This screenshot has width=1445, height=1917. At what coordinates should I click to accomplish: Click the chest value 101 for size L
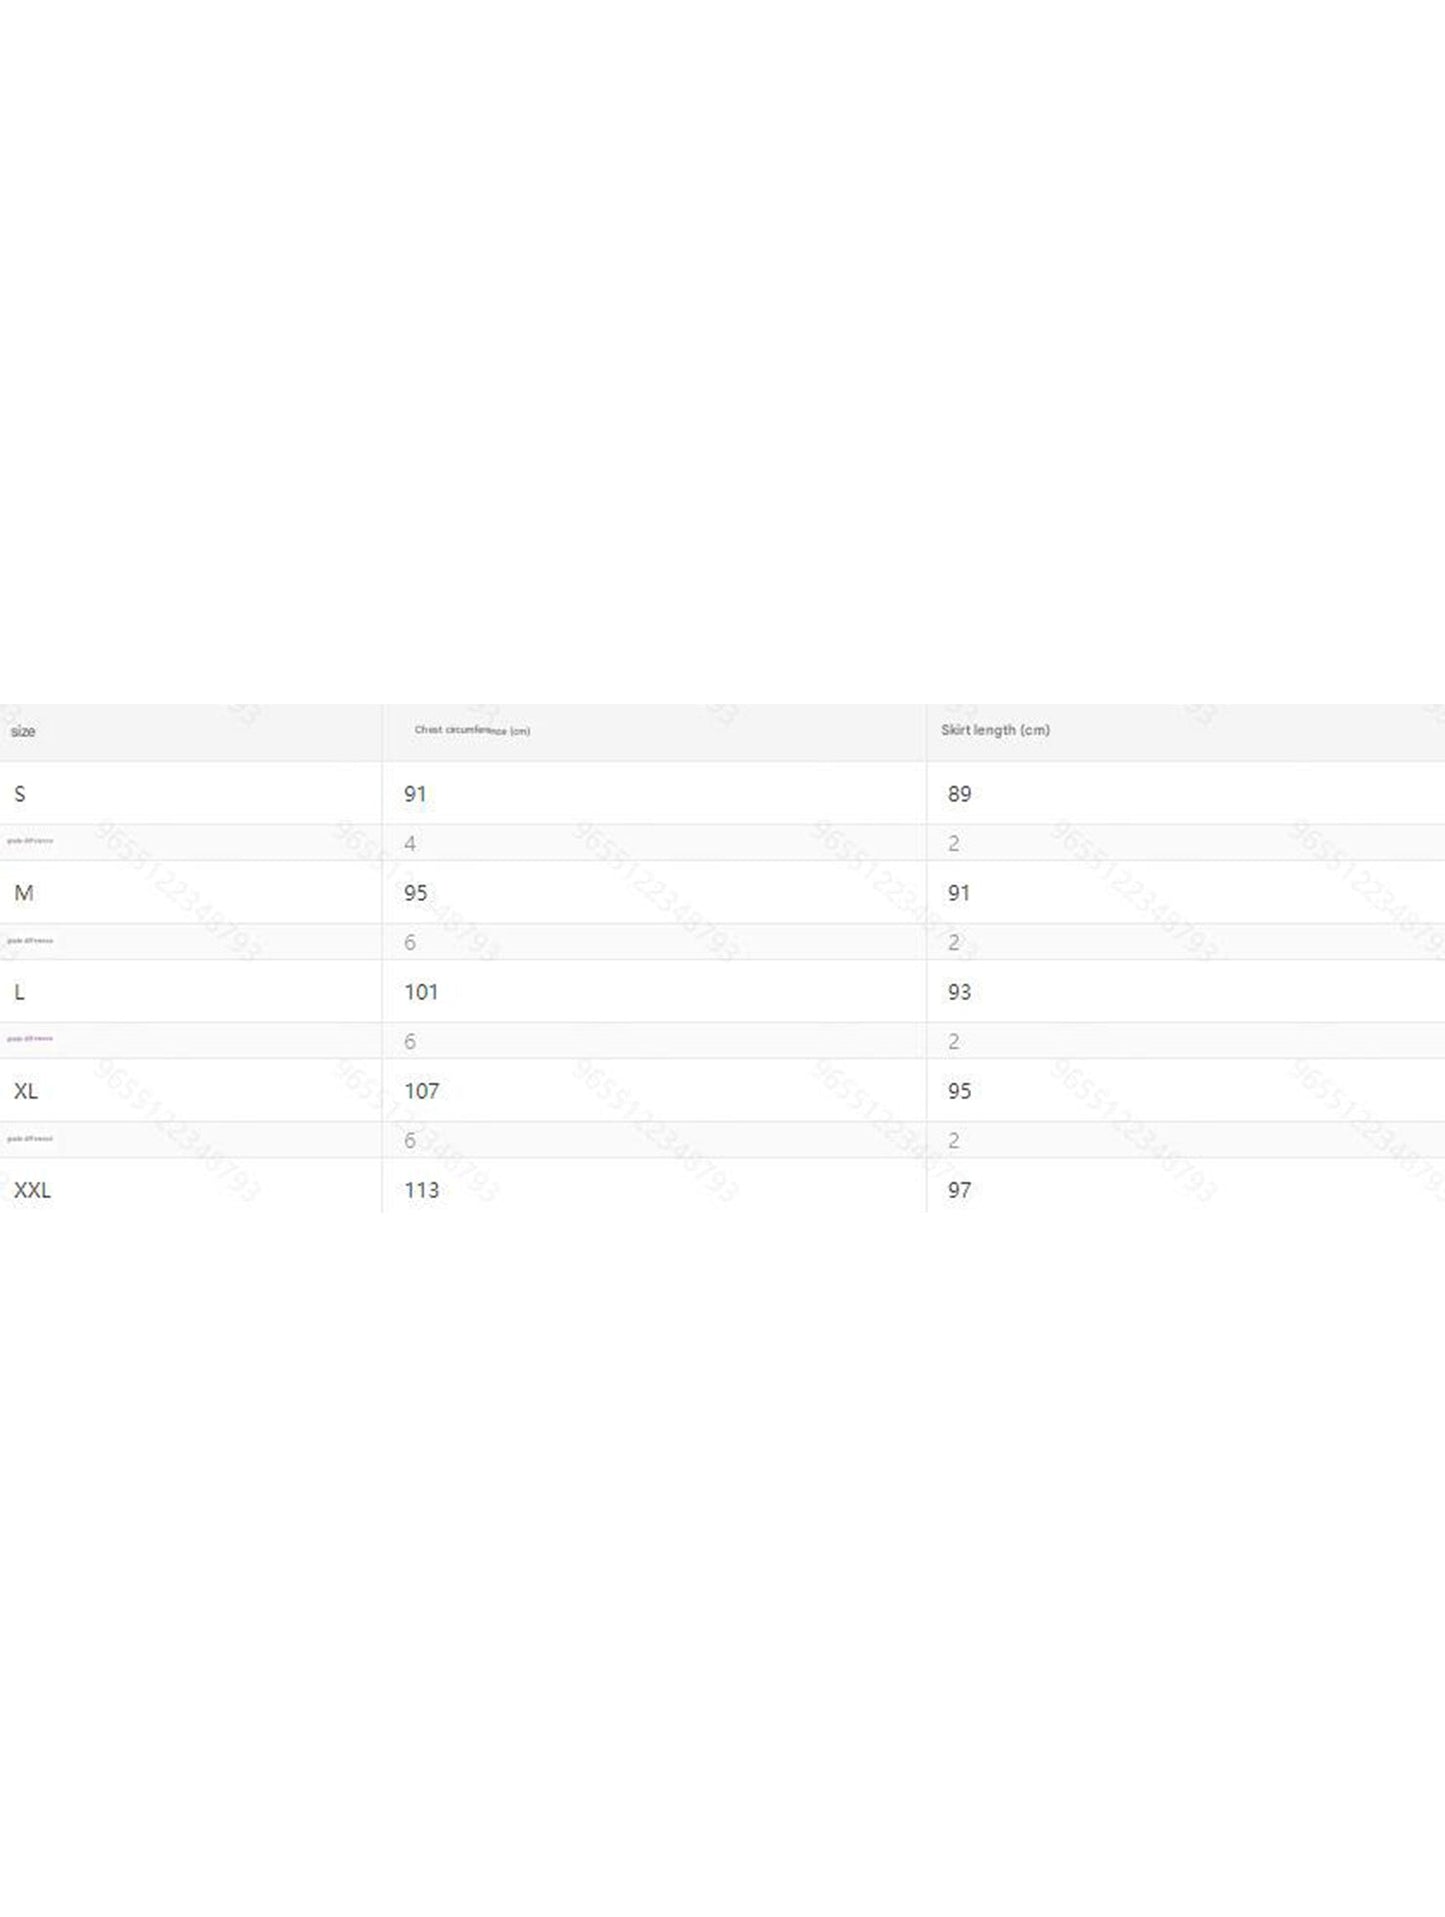click(421, 992)
